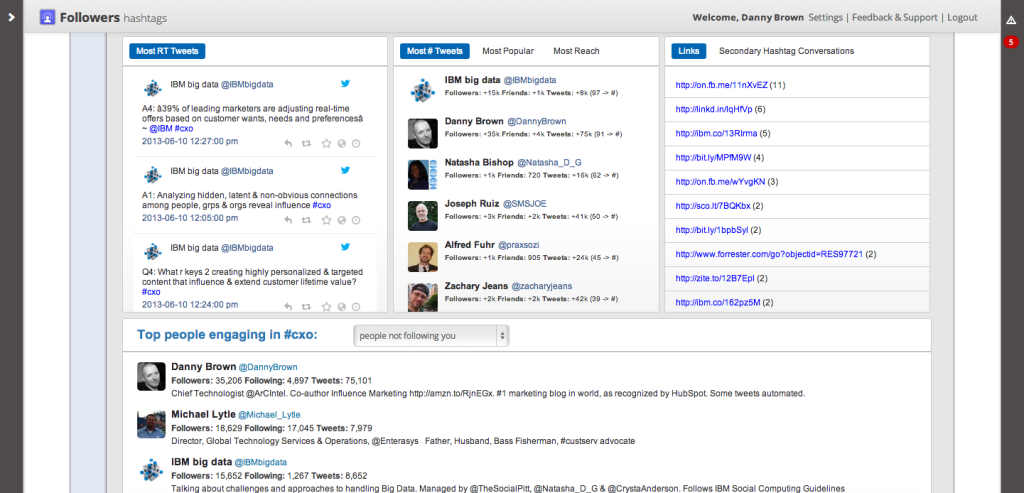Click #cxo hashtag in the A1 tweet
1024x493 pixels.
pyautogui.click(x=321, y=205)
